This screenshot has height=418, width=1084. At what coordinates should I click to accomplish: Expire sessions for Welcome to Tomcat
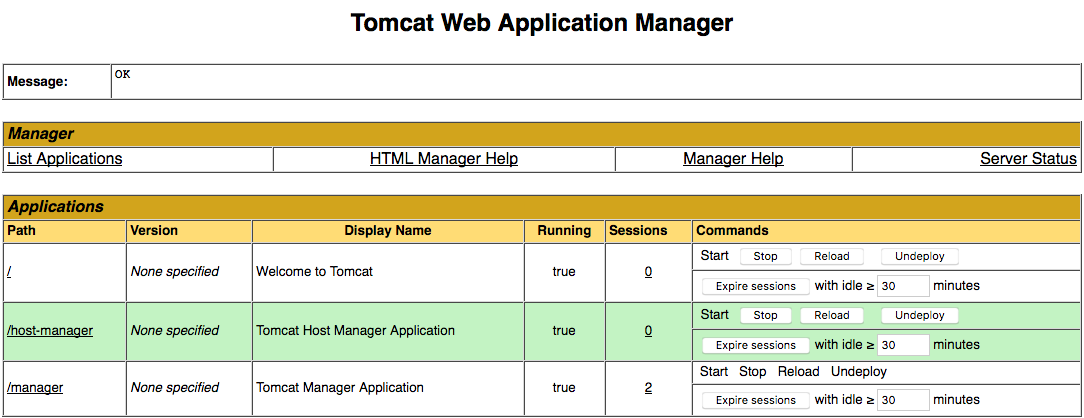point(756,286)
